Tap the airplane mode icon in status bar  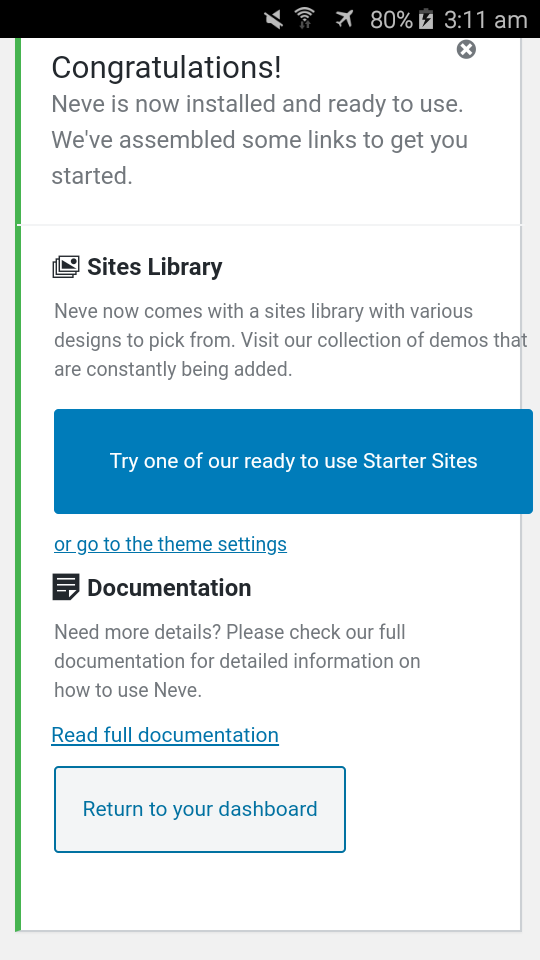point(345,20)
